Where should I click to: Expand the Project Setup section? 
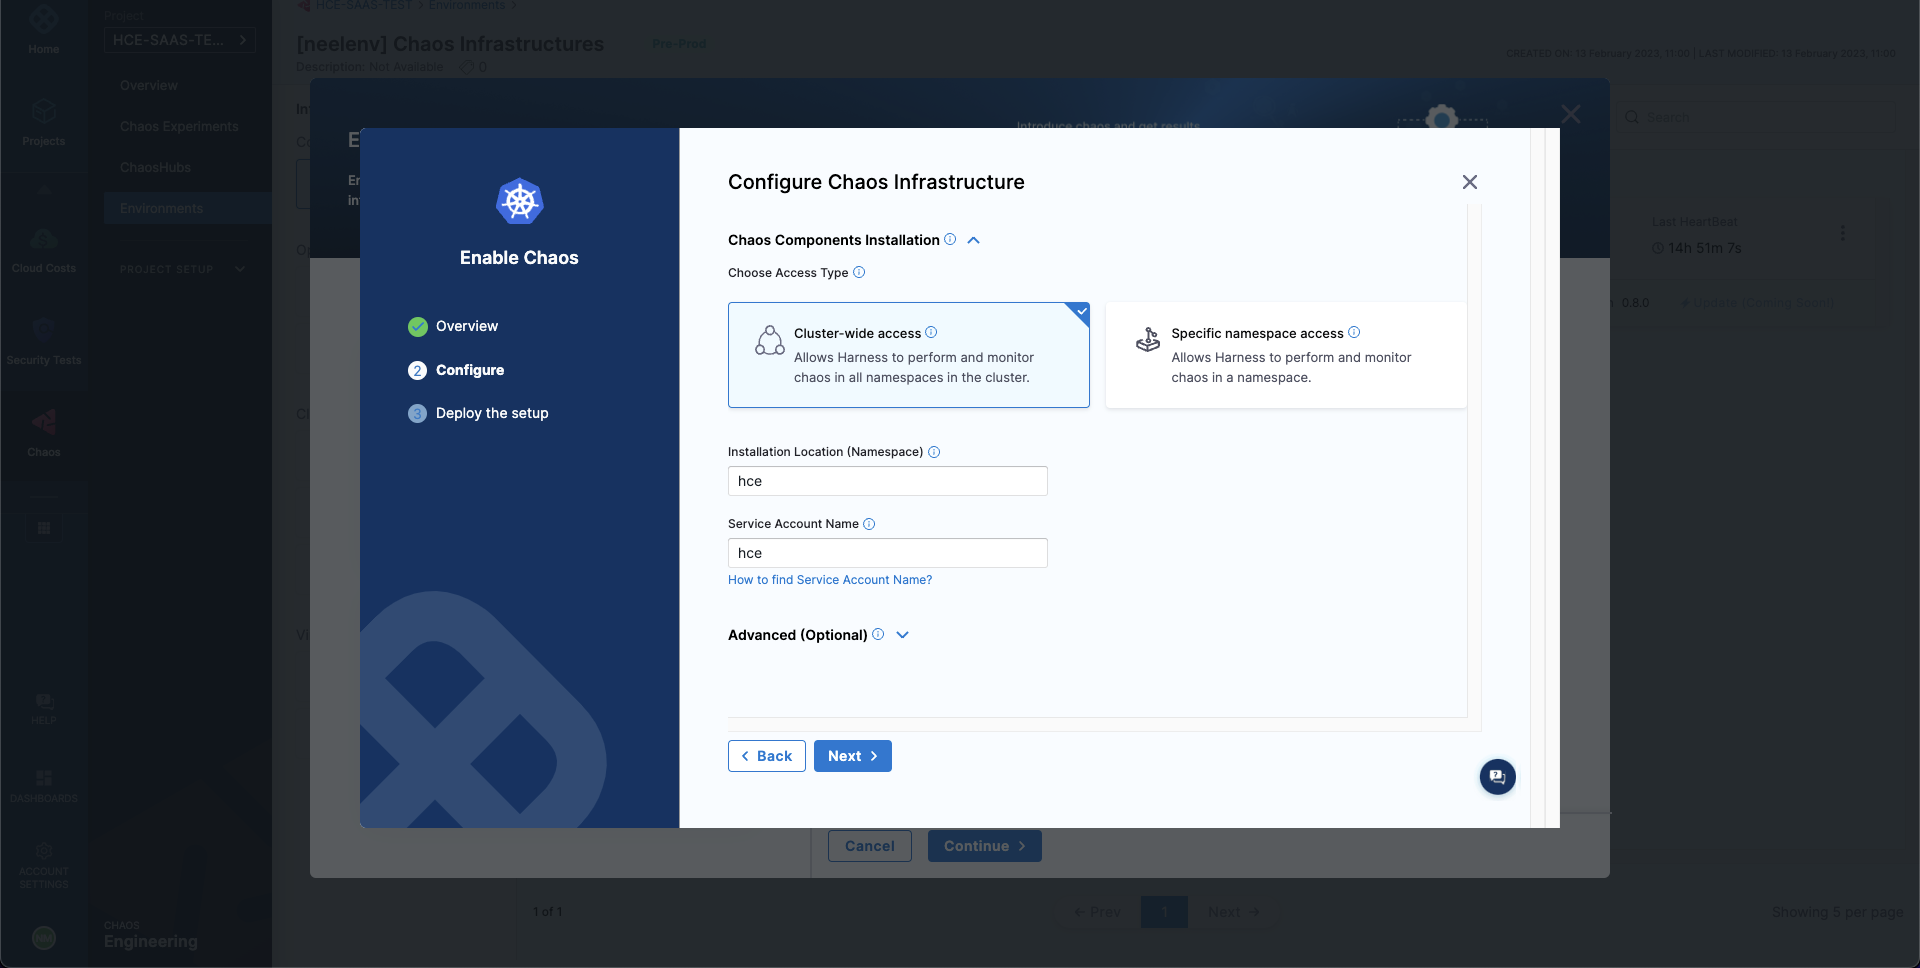[x=183, y=269]
